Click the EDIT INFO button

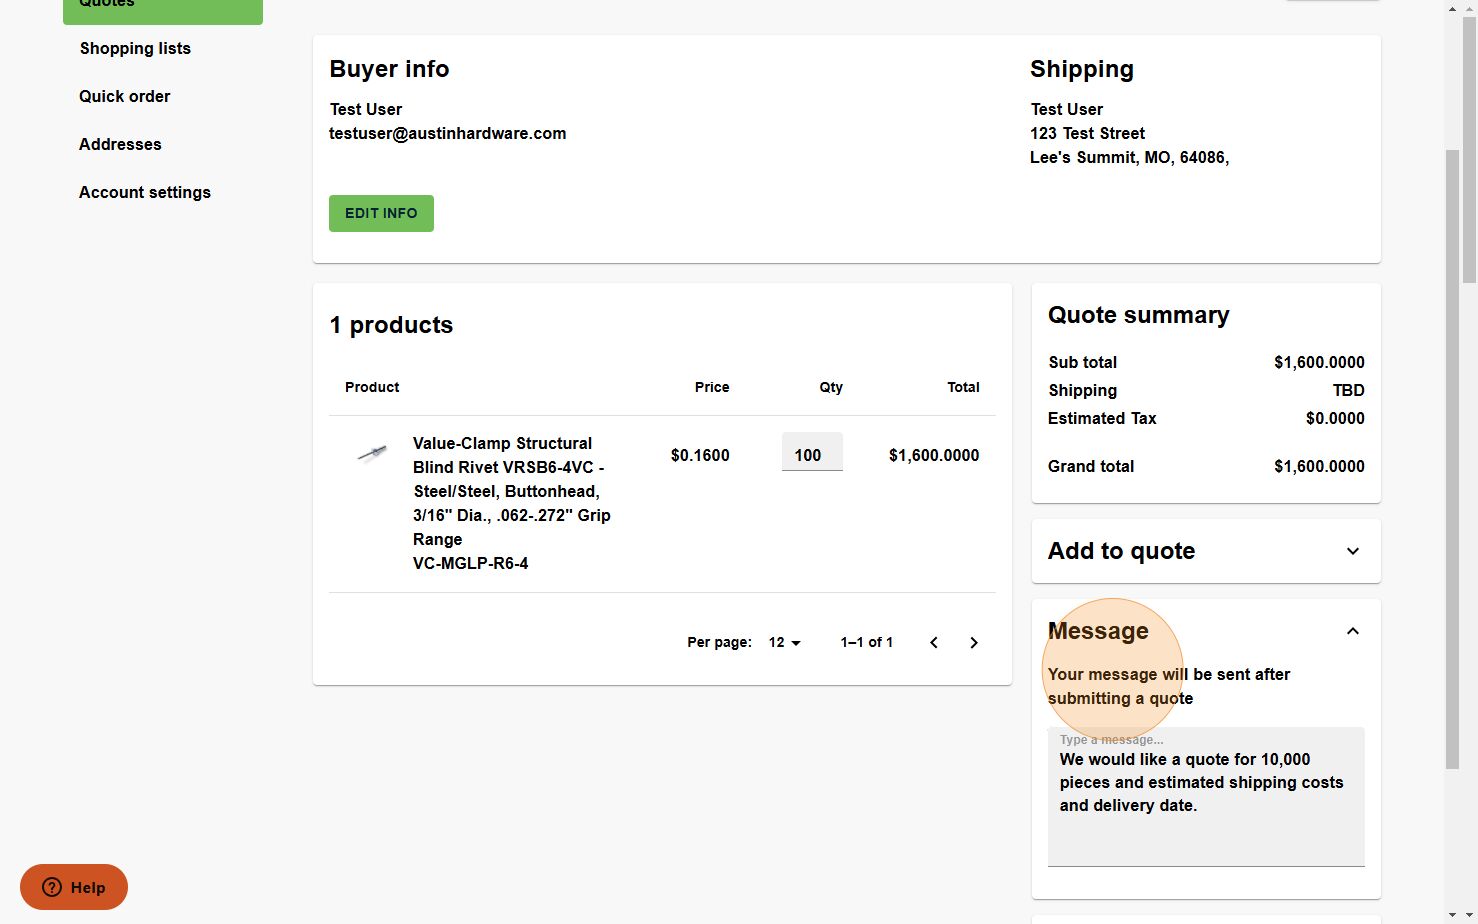pyautogui.click(x=381, y=213)
